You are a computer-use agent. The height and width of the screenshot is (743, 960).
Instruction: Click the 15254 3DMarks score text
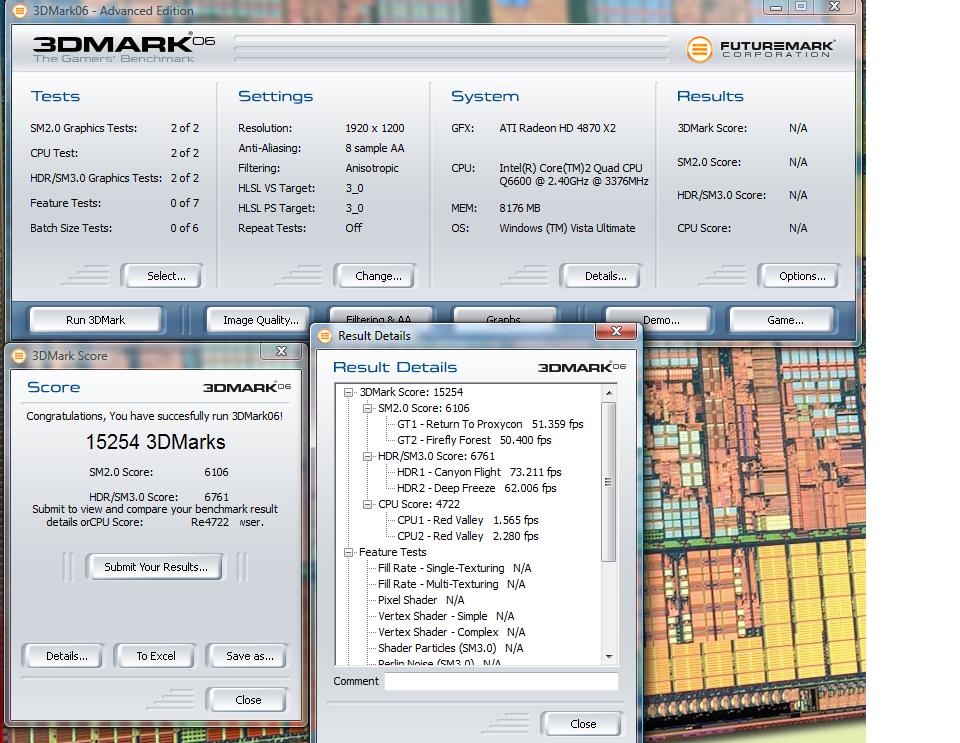tap(156, 442)
